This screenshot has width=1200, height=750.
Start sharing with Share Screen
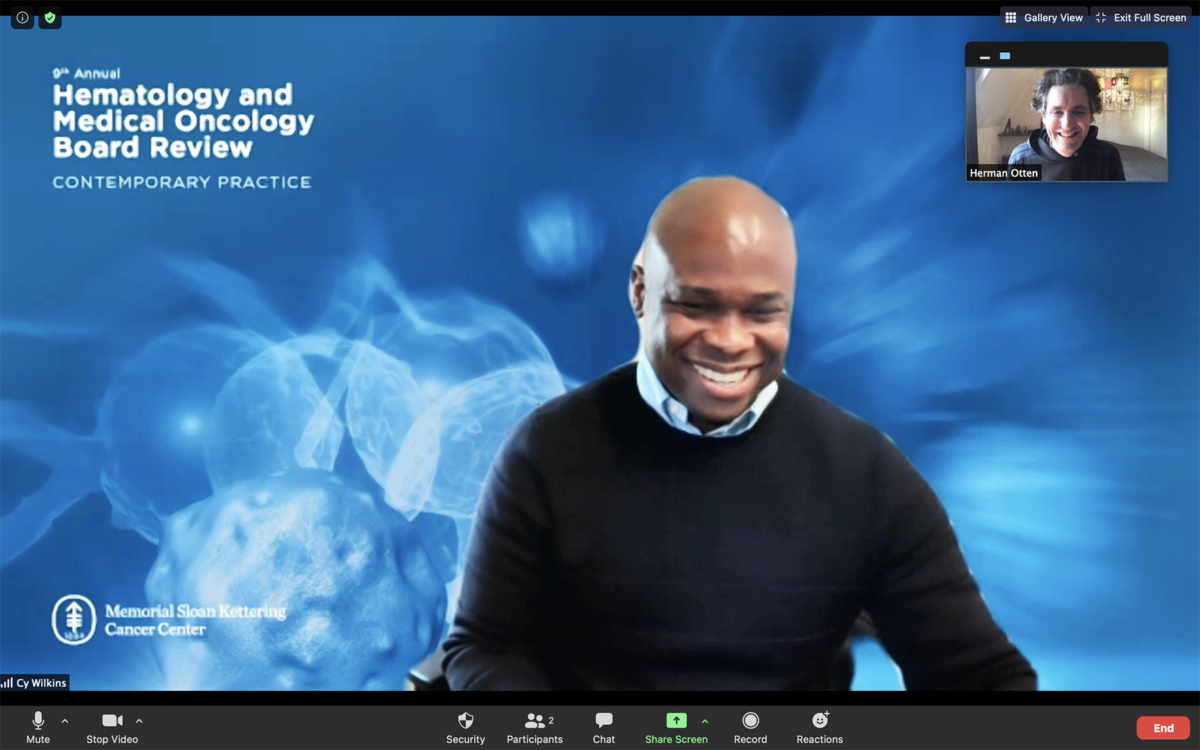676,727
